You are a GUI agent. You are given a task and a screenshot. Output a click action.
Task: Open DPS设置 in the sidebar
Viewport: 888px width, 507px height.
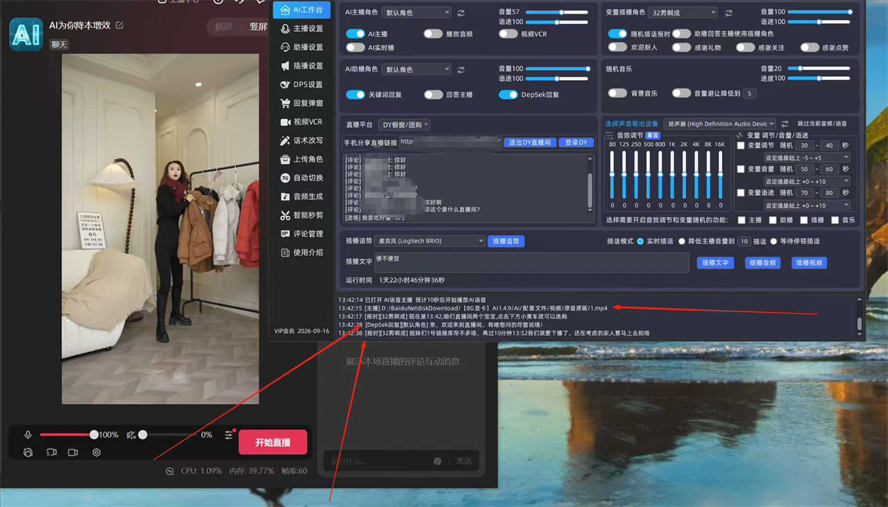point(301,84)
